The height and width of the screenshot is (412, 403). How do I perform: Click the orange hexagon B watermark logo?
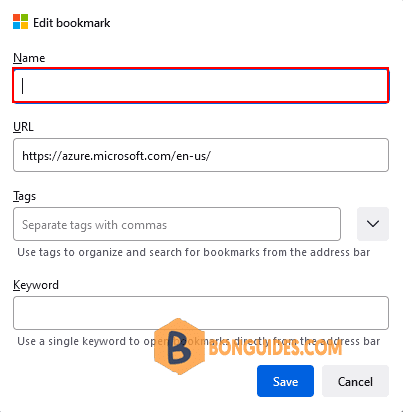tap(179, 346)
